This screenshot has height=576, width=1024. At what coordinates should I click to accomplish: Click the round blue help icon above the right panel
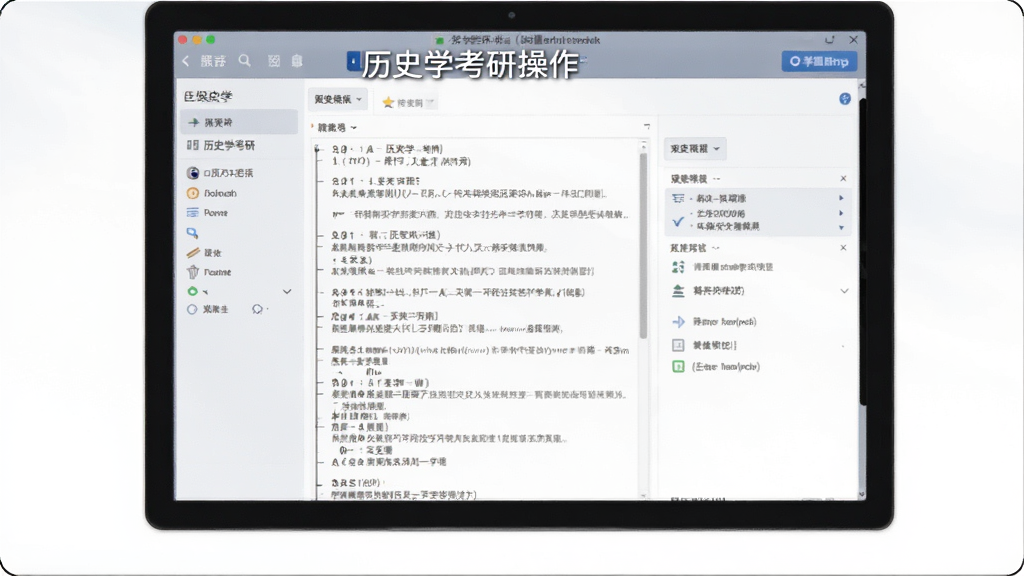coord(845,99)
